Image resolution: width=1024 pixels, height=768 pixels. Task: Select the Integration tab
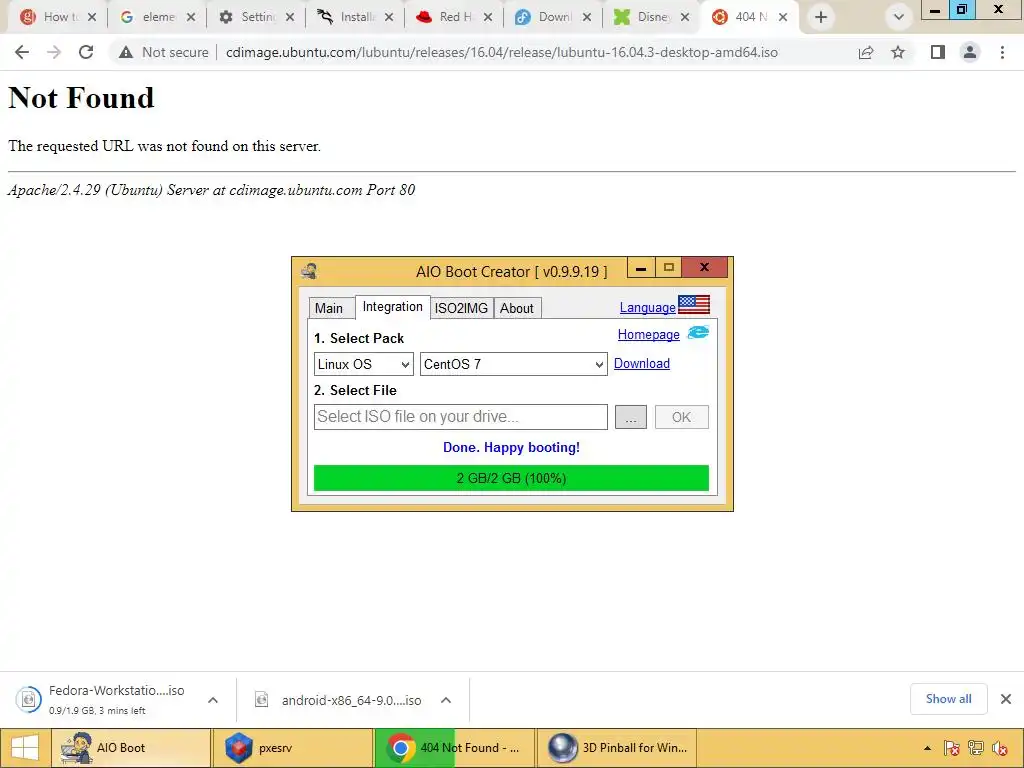pos(392,307)
